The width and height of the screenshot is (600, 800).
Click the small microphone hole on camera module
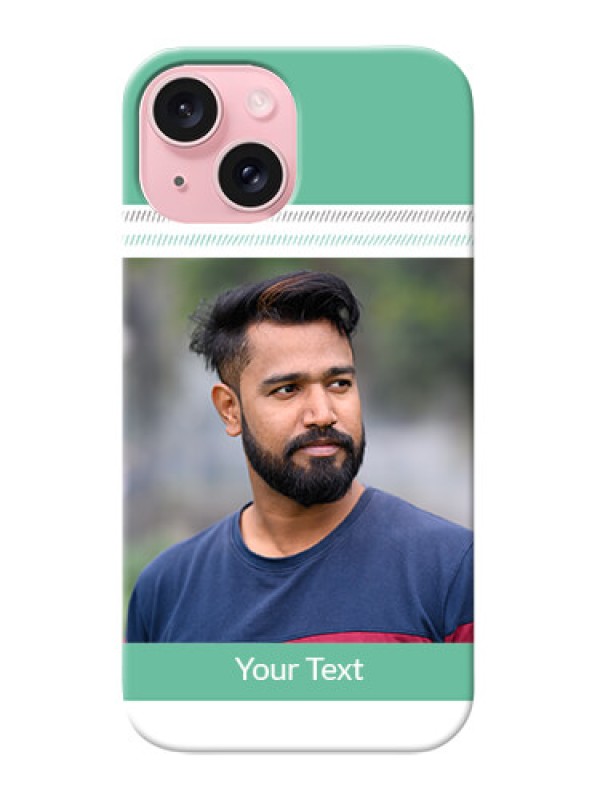[x=179, y=181]
